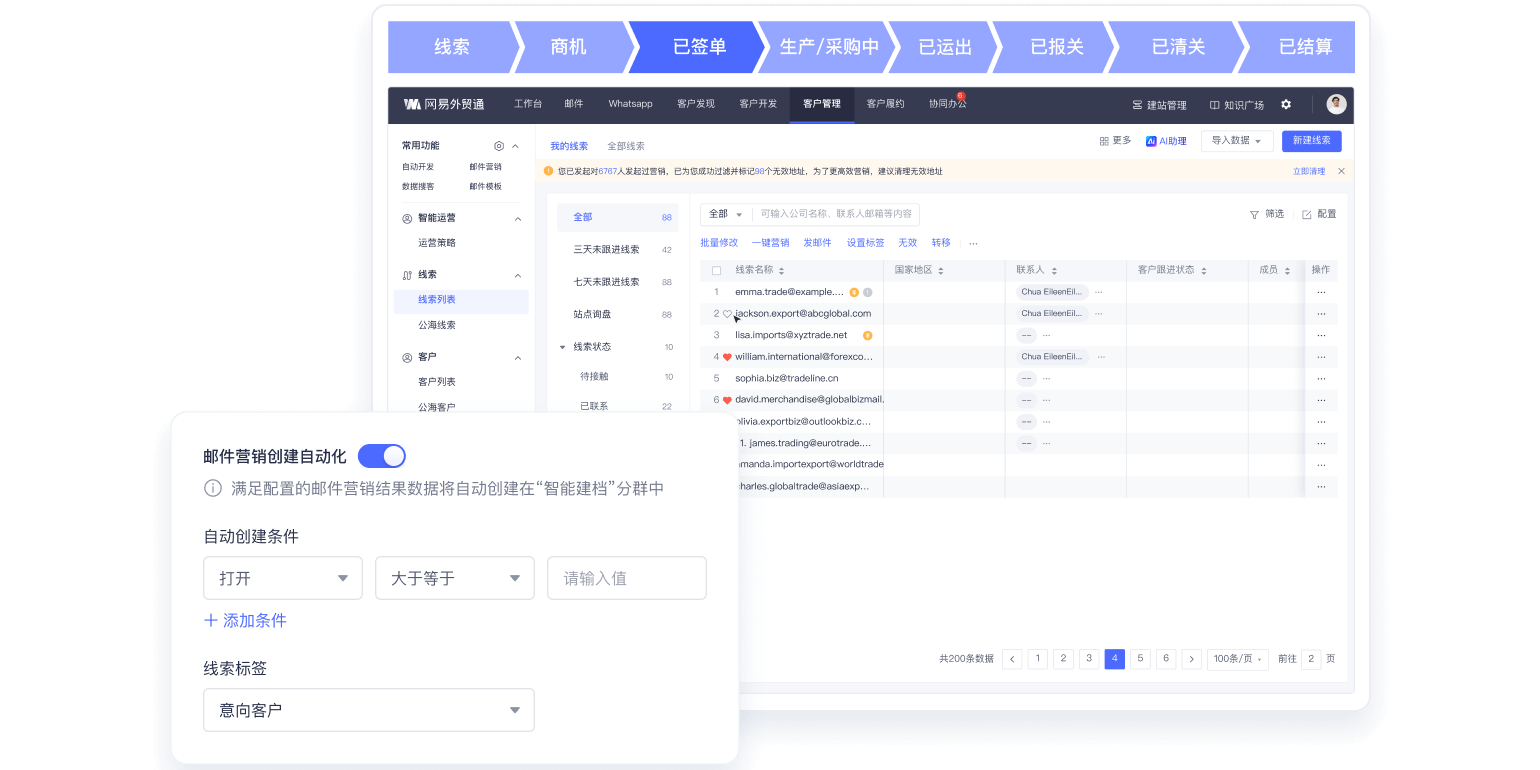
Task: Open the 客户履约 menu item
Action: pos(886,104)
